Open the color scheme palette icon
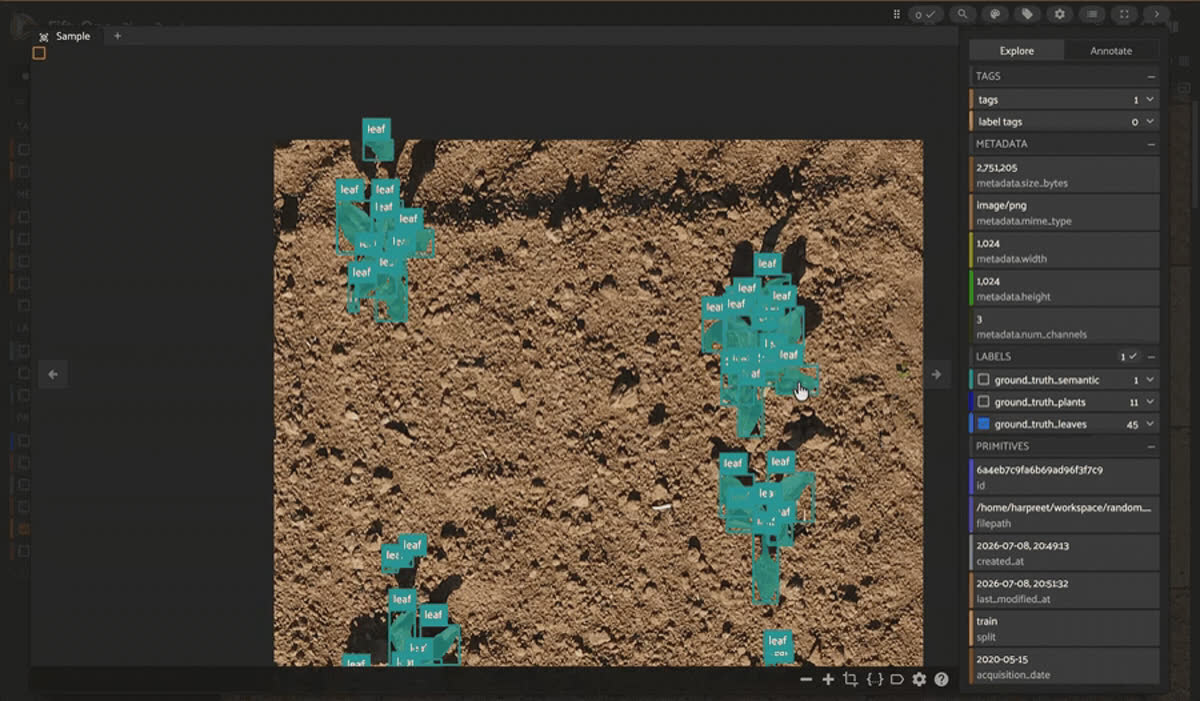This screenshot has height=701, width=1200. pyautogui.click(x=994, y=14)
